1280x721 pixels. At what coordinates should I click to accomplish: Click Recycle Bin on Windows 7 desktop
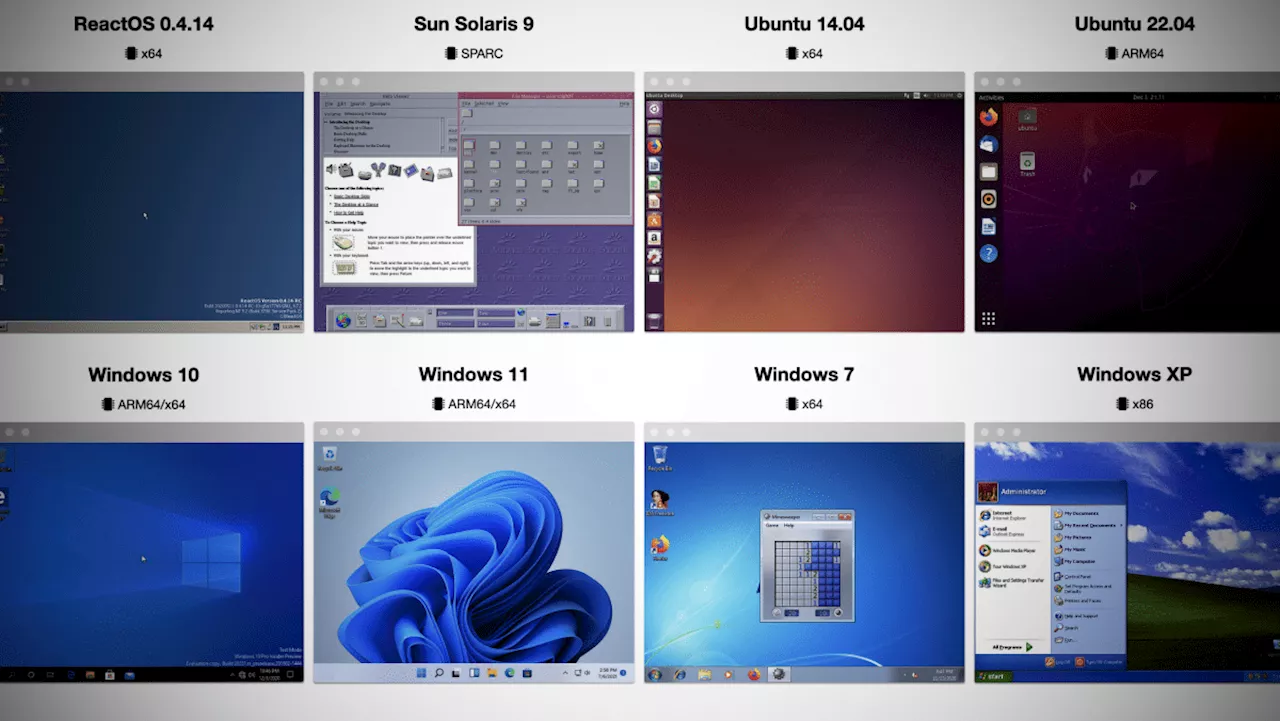point(659,459)
